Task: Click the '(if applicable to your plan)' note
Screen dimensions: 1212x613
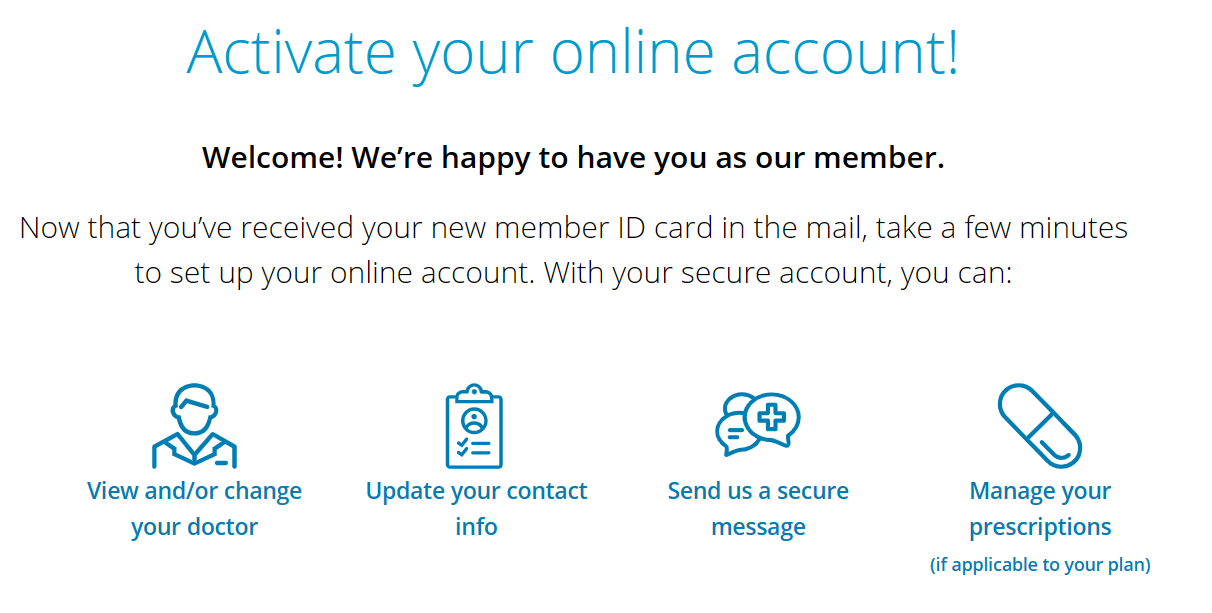Action: 1040,565
